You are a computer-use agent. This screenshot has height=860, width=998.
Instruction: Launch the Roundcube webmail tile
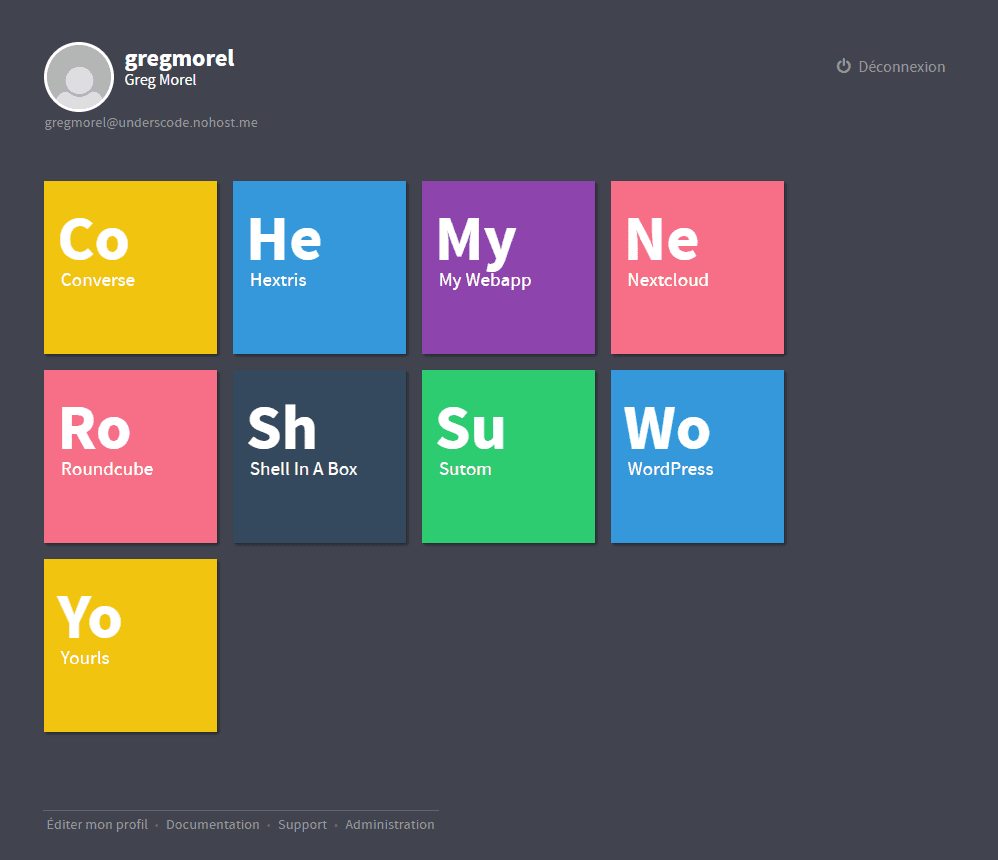click(130, 456)
